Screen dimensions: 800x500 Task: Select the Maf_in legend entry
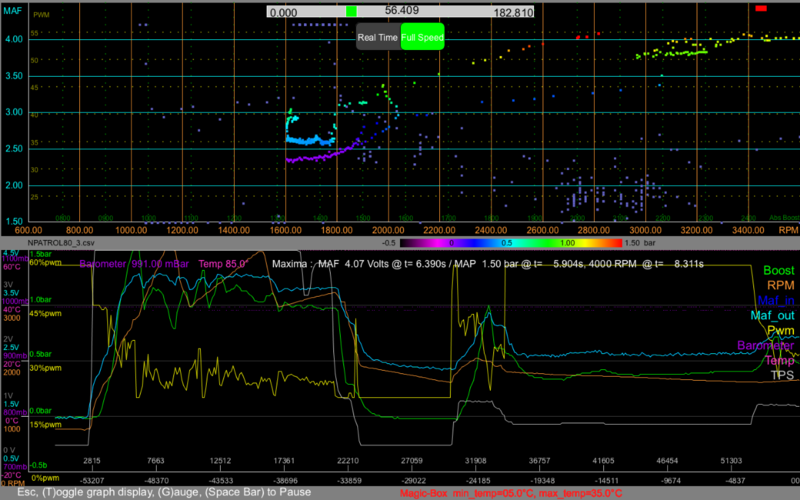tap(776, 300)
